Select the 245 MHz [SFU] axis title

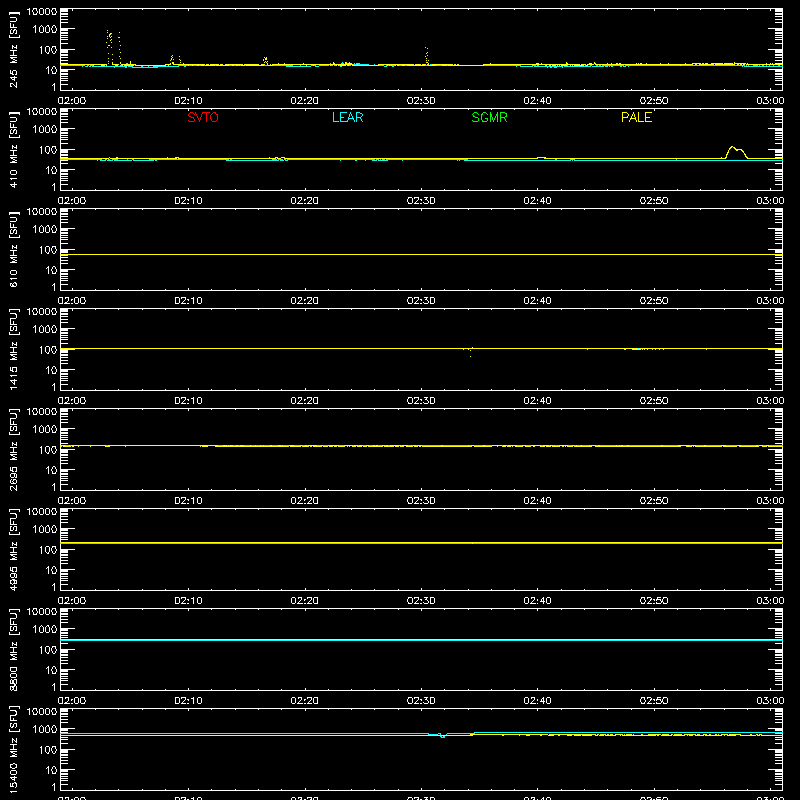pyautogui.click(x=14, y=49)
